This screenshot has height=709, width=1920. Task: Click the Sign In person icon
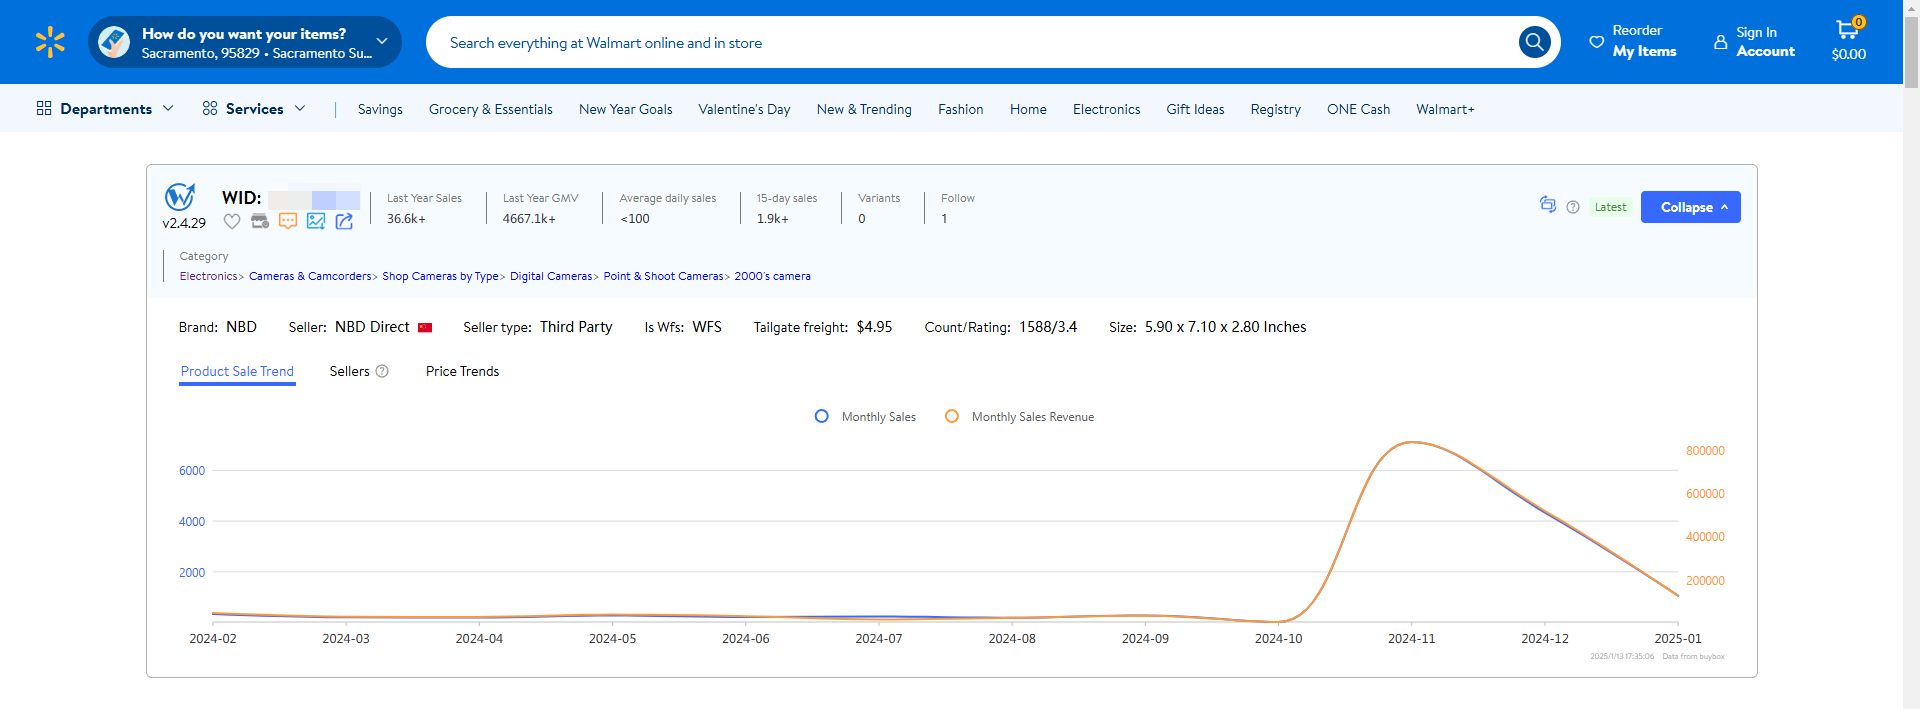click(x=1720, y=42)
